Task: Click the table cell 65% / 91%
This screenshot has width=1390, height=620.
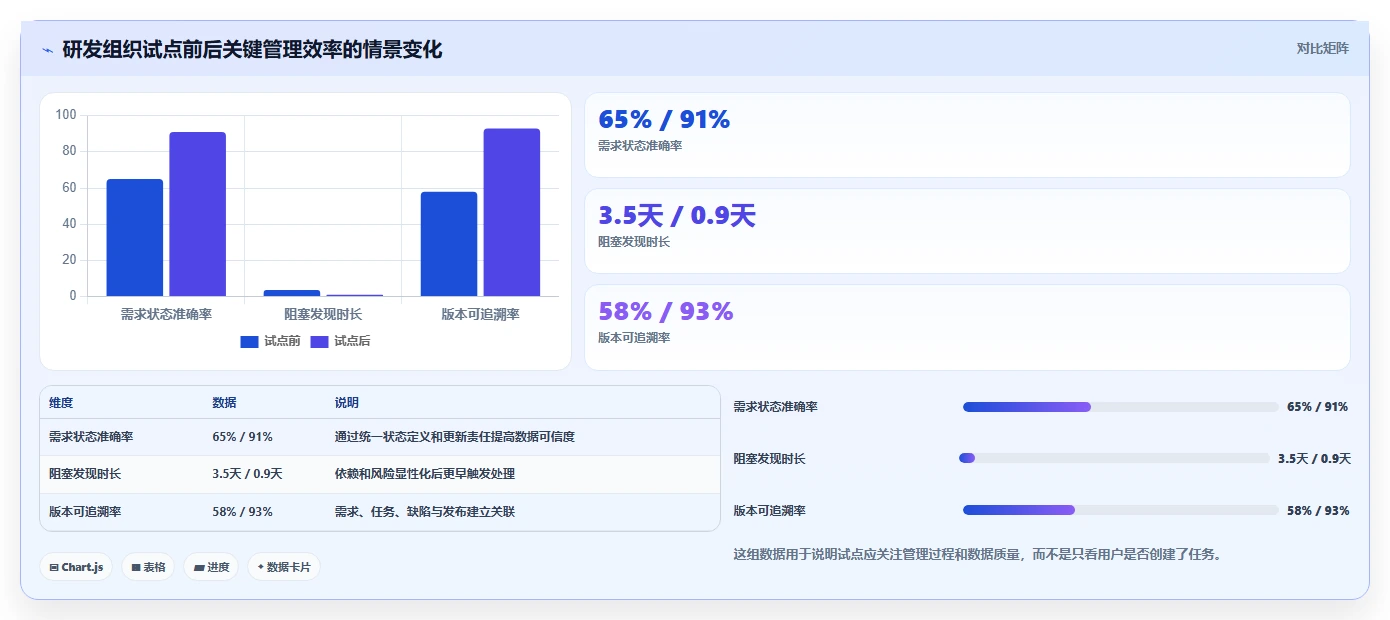Action: coord(242,437)
